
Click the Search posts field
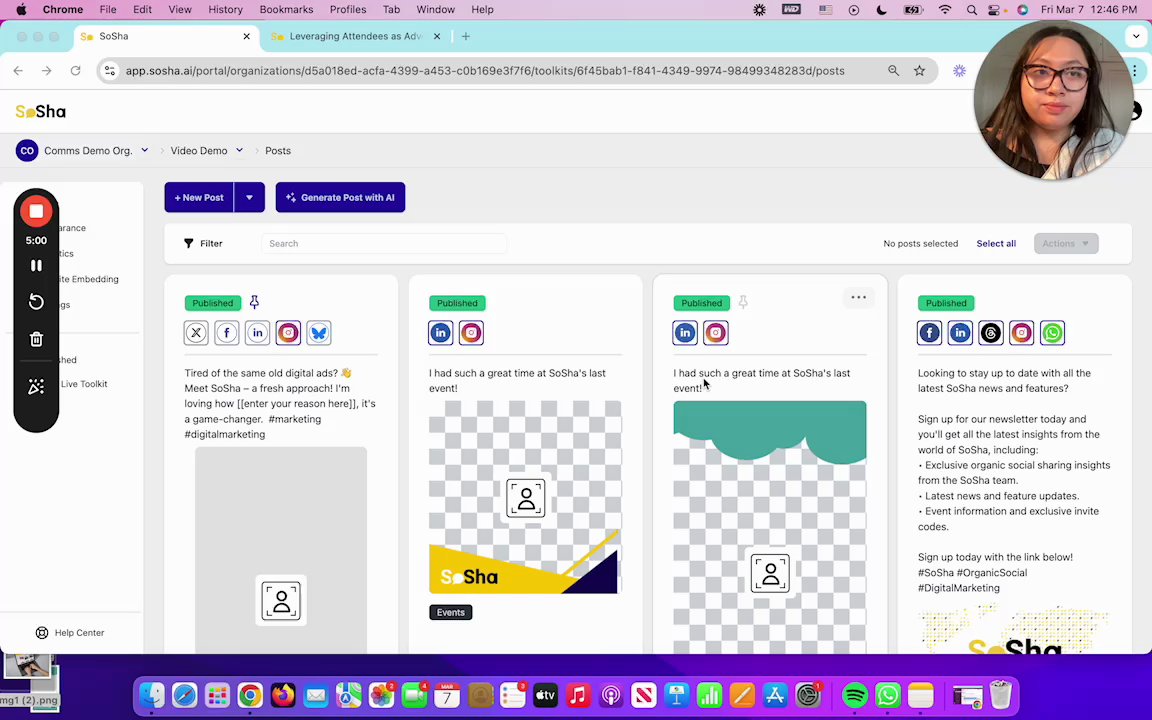point(384,243)
